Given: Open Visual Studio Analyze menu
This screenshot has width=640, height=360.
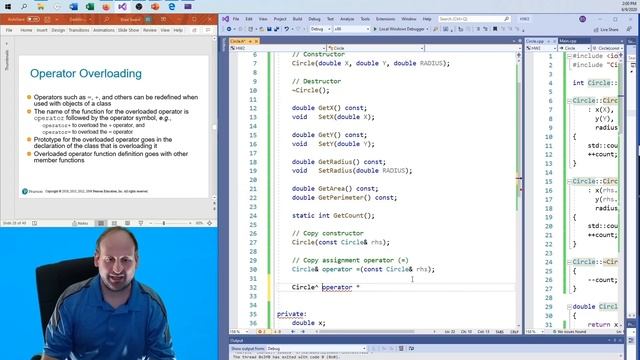Looking at the screenshot, I should point(347,19).
